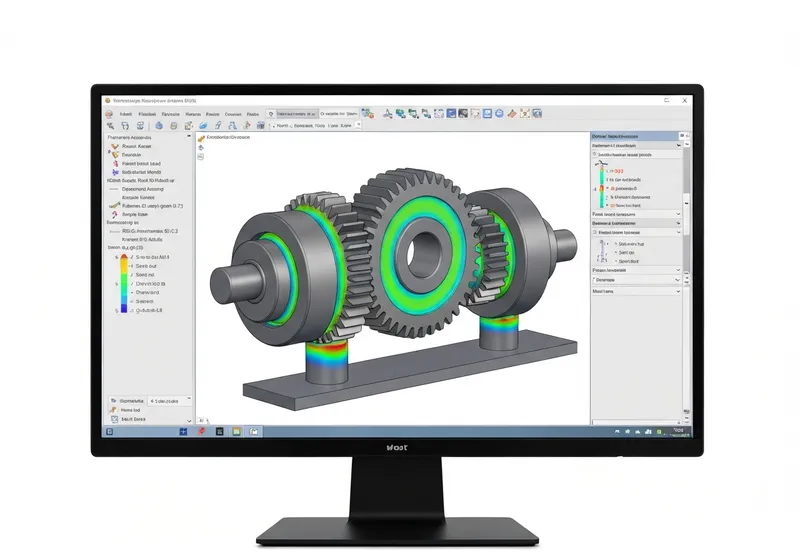Click the blue eraser-shaped toolbar icon
This screenshot has height=560, width=800.
(203, 125)
